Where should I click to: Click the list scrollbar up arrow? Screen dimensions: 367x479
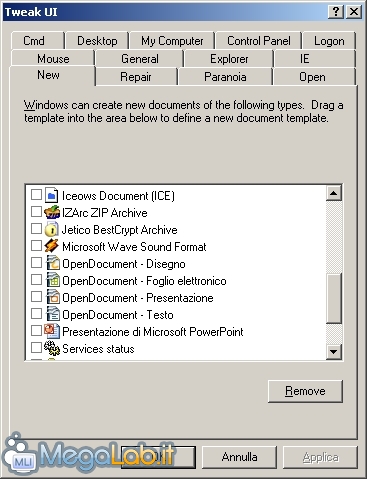pyautogui.click(x=334, y=193)
